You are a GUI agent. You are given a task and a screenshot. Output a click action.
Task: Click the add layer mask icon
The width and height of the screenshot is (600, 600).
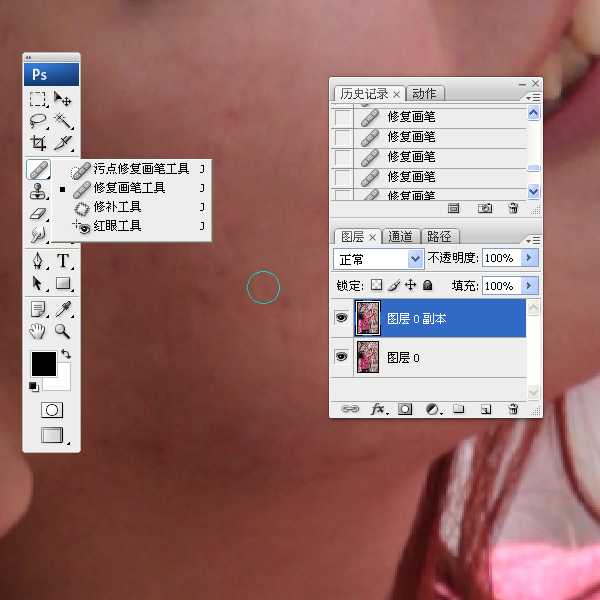click(x=405, y=409)
